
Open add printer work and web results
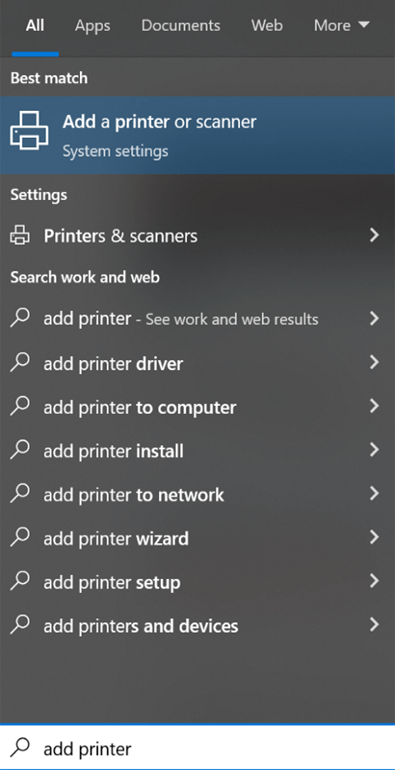tap(198, 319)
